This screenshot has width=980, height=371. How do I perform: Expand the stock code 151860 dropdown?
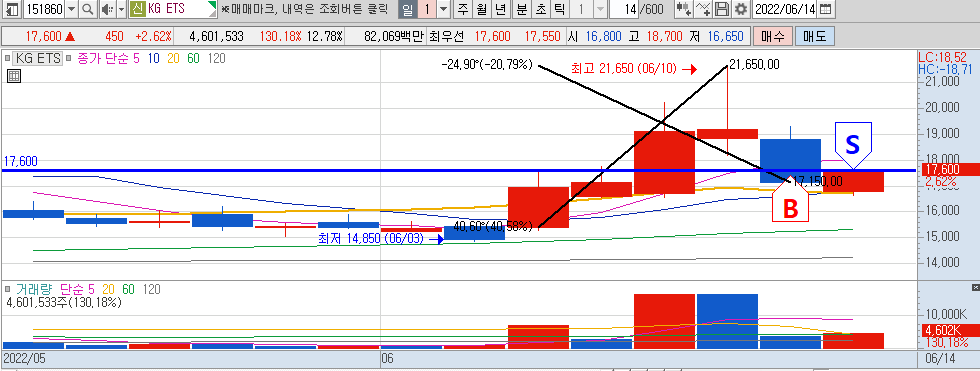coord(71,9)
